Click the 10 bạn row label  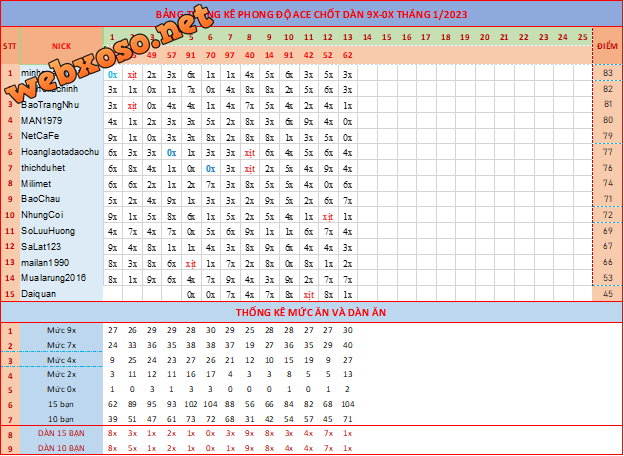61,419
